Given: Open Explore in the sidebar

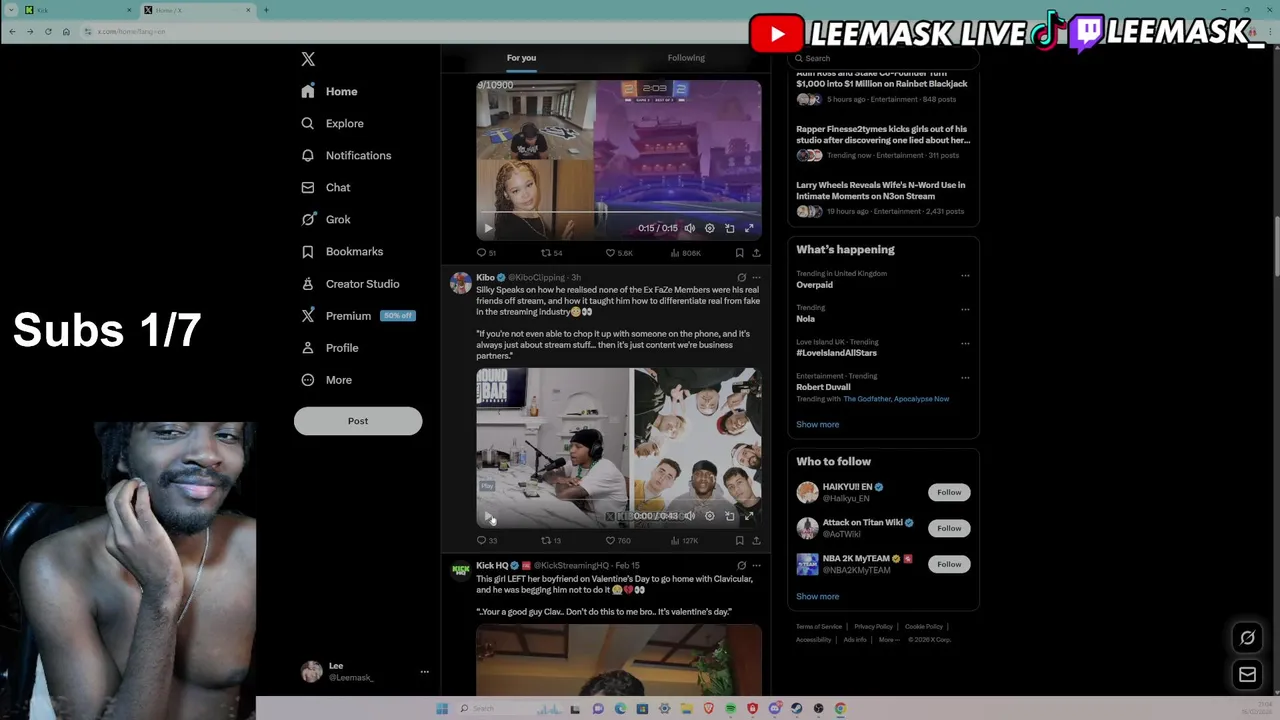Looking at the screenshot, I should point(333,123).
